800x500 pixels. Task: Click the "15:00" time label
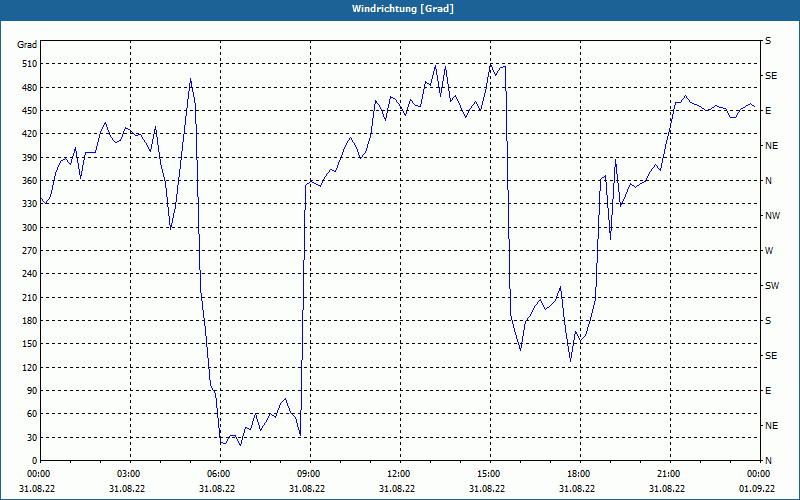click(x=487, y=474)
